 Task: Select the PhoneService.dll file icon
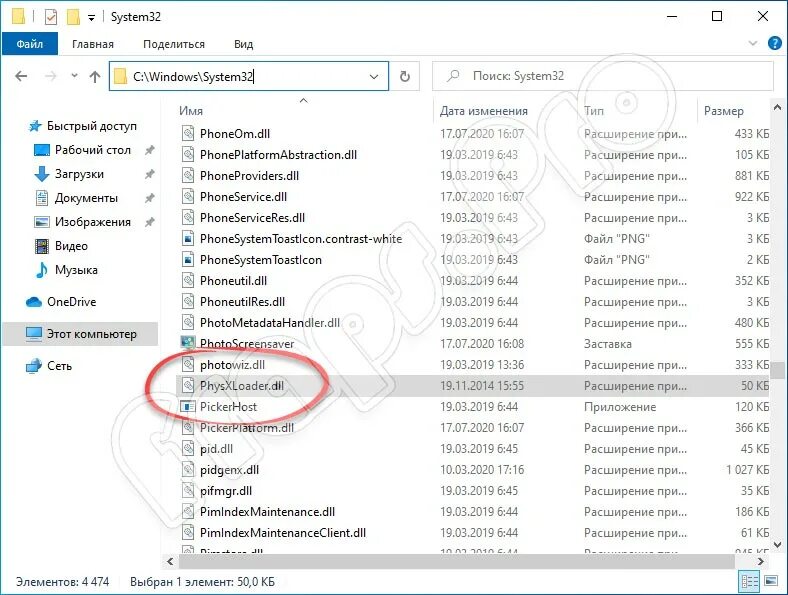187,196
